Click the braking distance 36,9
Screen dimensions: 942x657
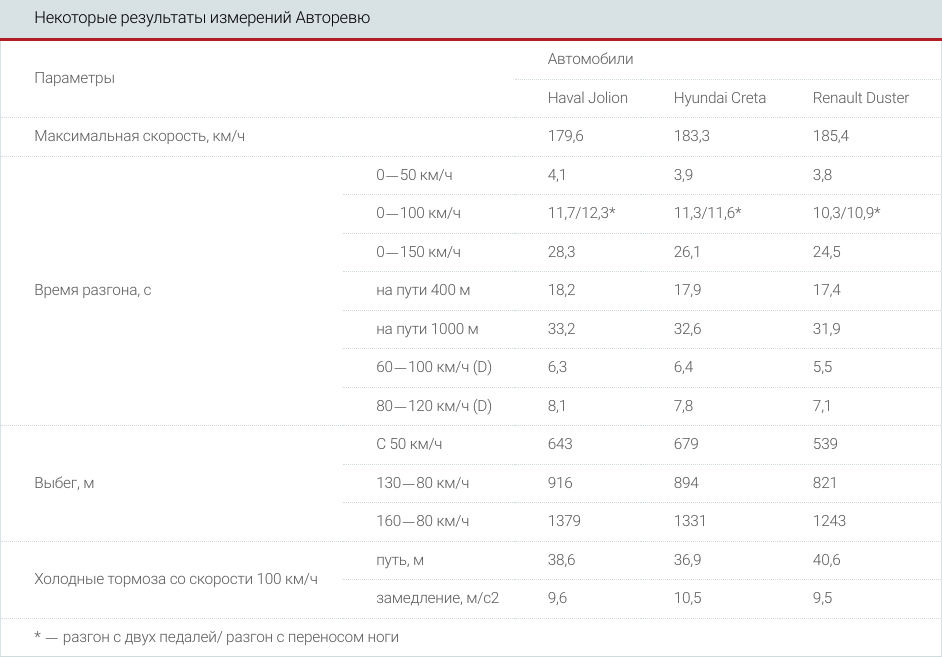coord(687,560)
